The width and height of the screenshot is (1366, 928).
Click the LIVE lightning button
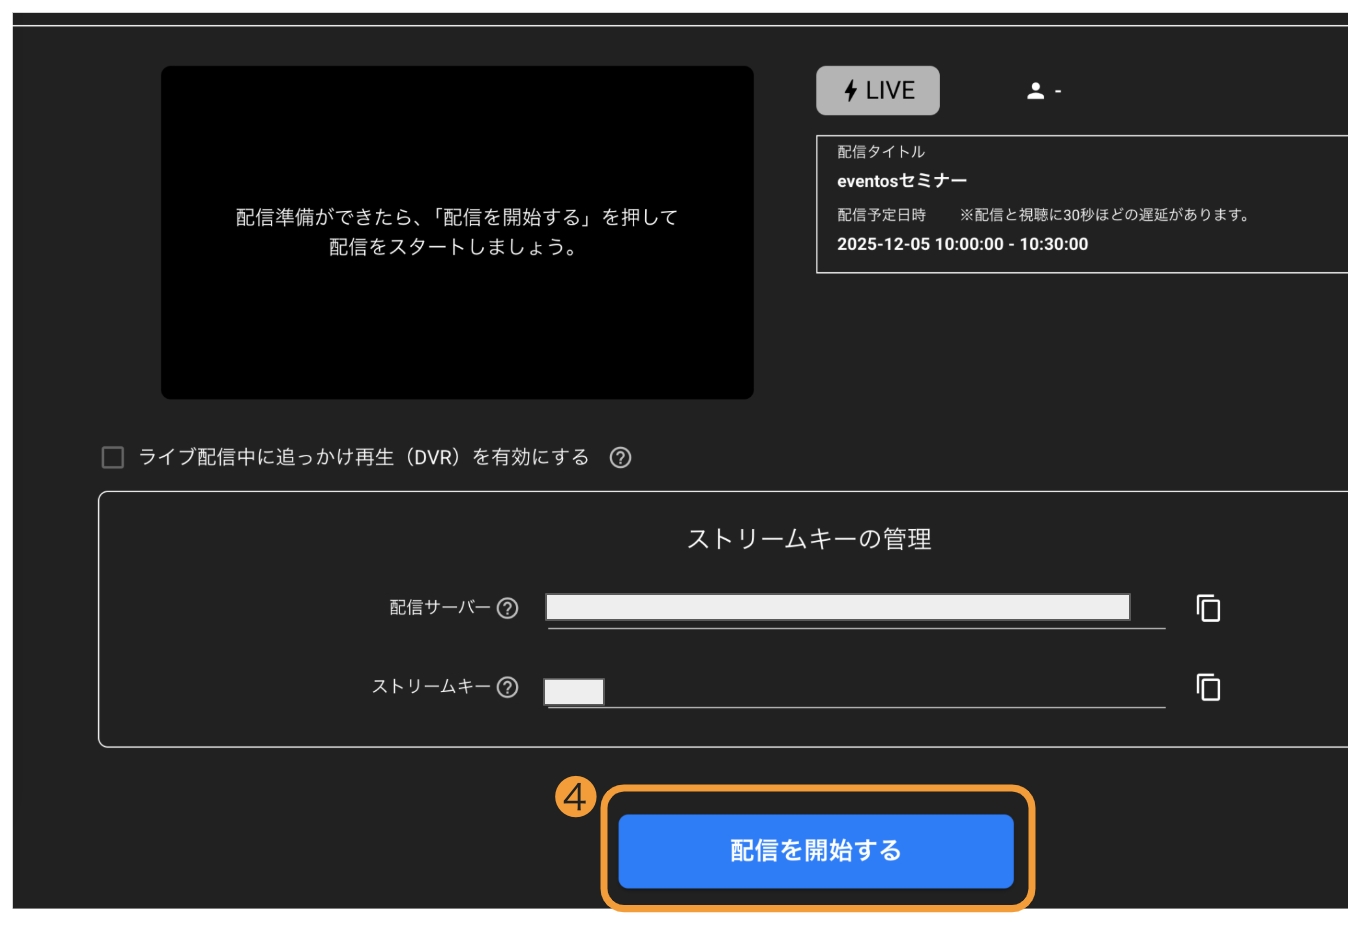[x=877, y=91]
